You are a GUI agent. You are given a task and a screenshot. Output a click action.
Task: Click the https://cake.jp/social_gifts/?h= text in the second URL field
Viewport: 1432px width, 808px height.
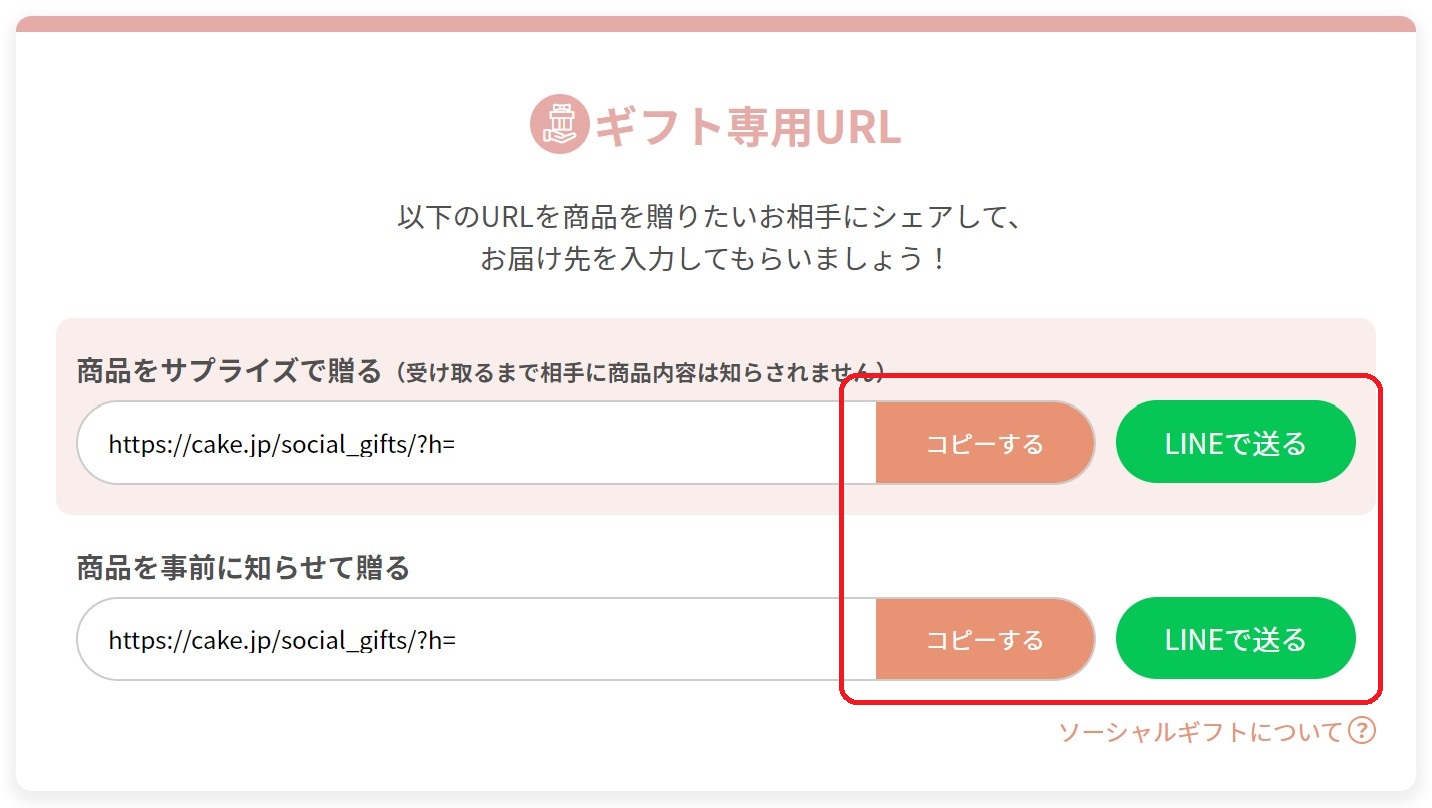coord(282,640)
